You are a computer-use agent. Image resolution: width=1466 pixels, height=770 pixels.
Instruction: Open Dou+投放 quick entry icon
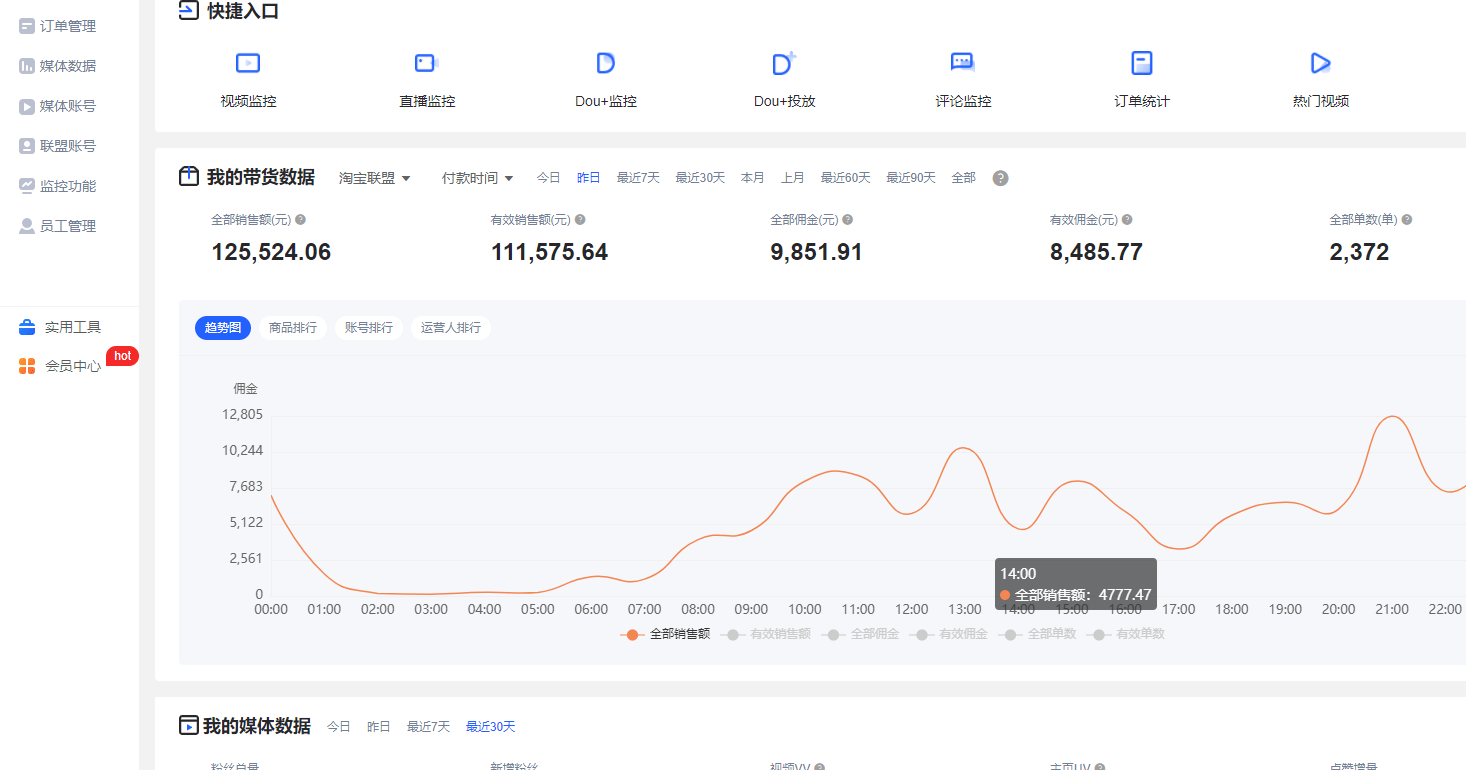tap(784, 64)
